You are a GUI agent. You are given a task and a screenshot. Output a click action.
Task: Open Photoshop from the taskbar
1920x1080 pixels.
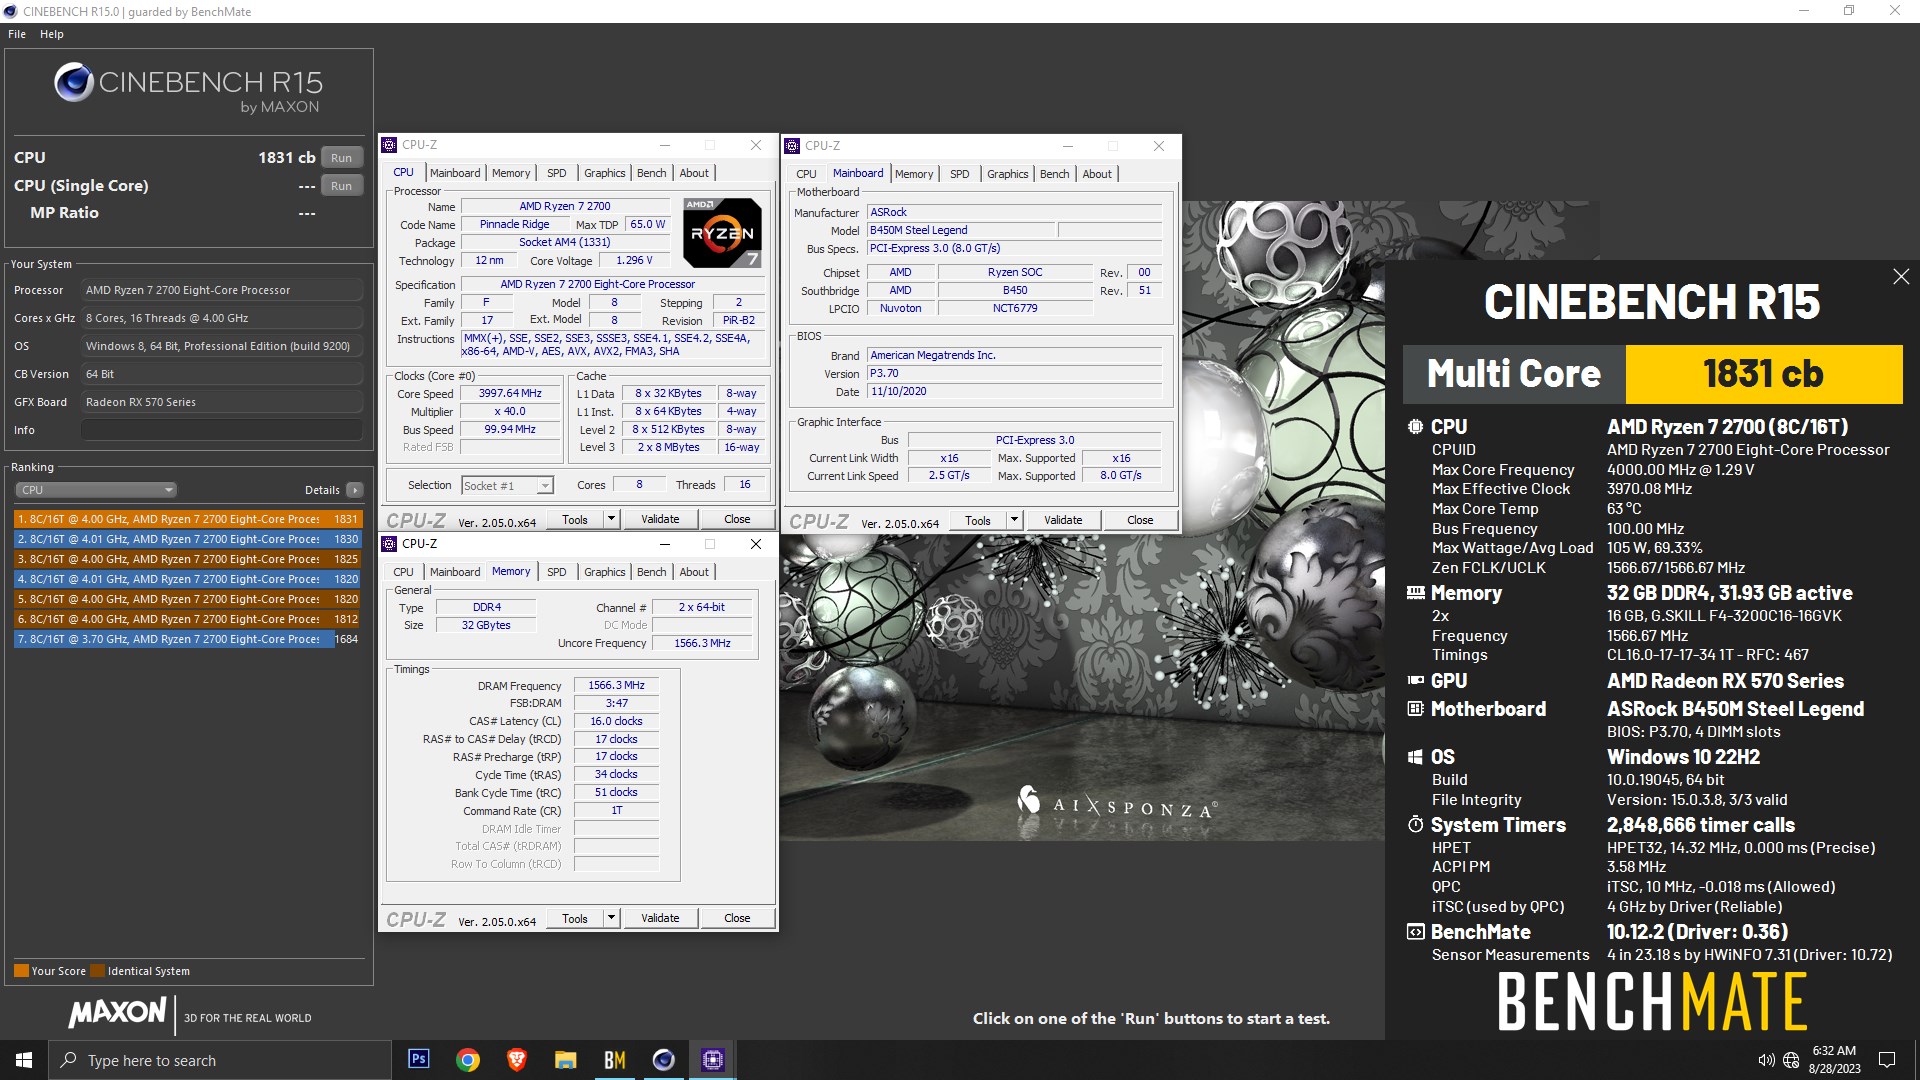pyautogui.click(x=419, y=1059)
